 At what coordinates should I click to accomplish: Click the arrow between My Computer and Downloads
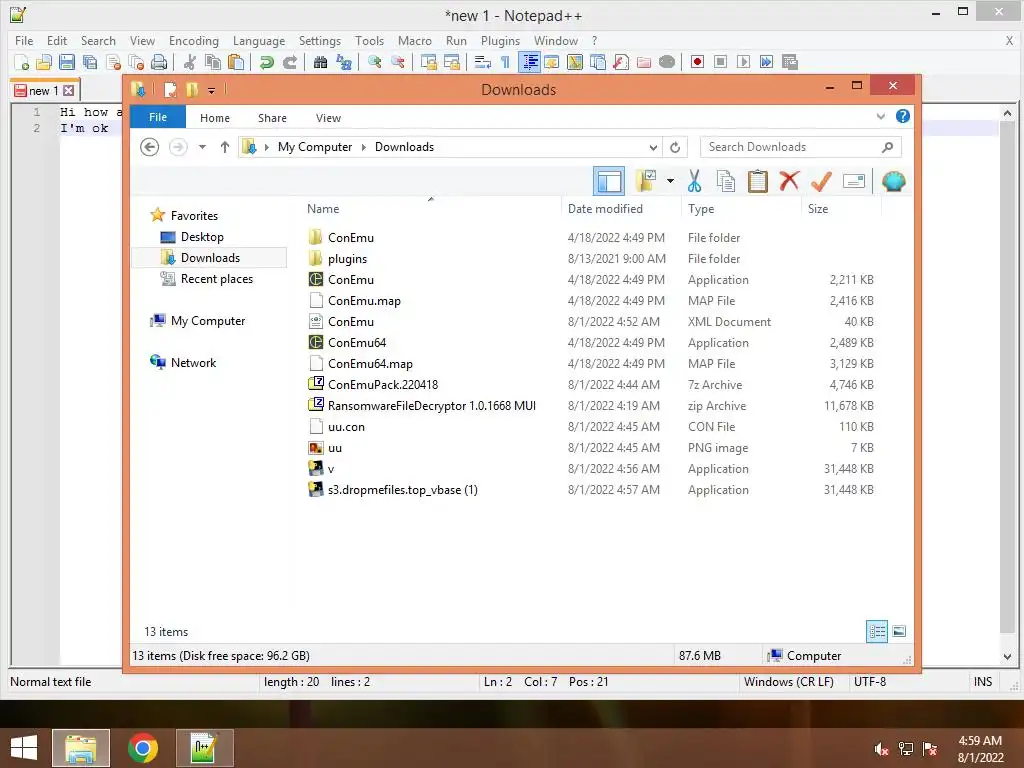[x=364, y=147]
